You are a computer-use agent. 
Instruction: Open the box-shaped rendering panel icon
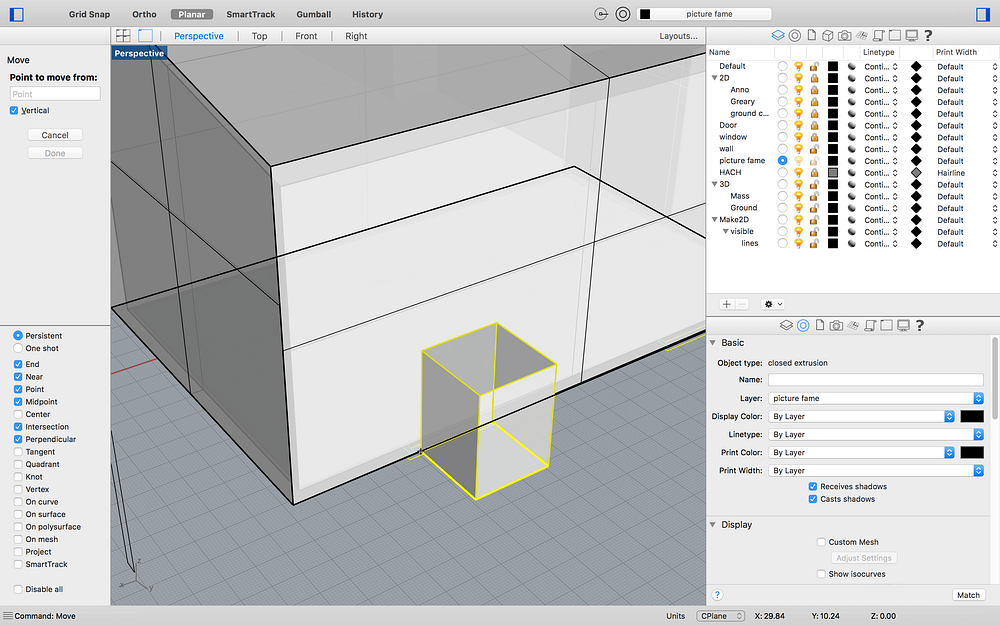[x=827, y=35]
